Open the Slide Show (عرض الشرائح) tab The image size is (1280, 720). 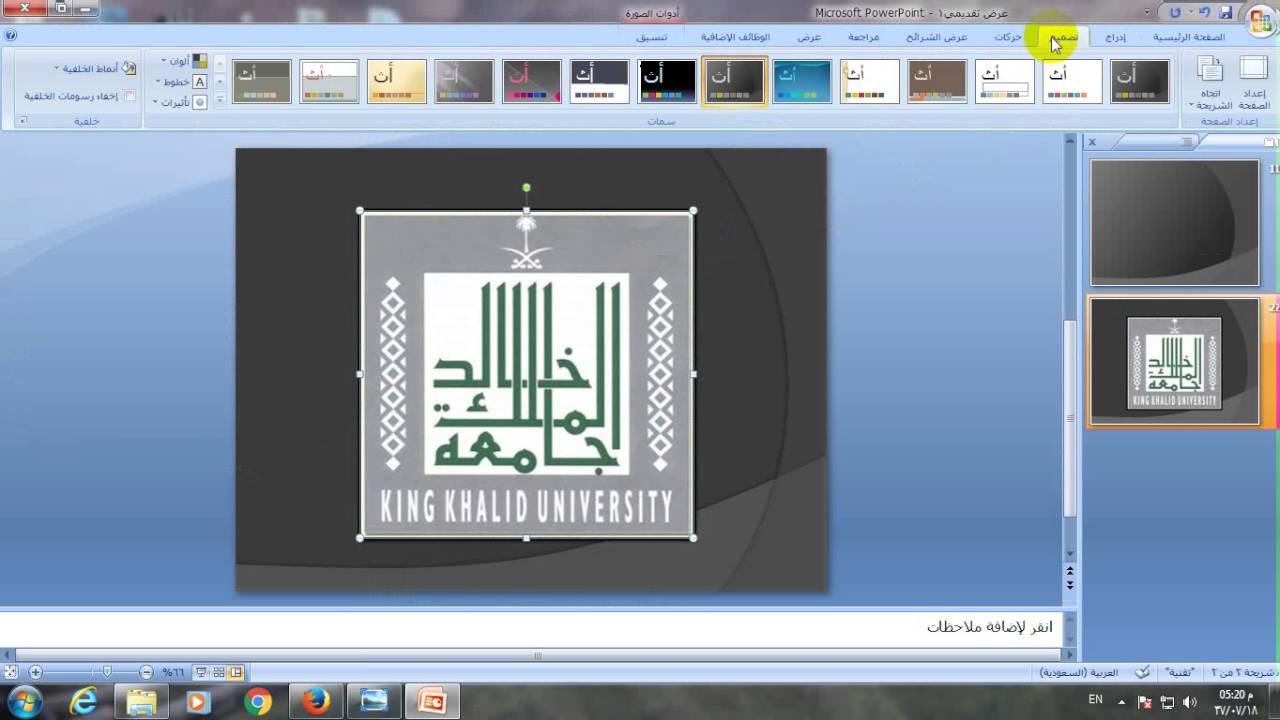tap(937, 37)
